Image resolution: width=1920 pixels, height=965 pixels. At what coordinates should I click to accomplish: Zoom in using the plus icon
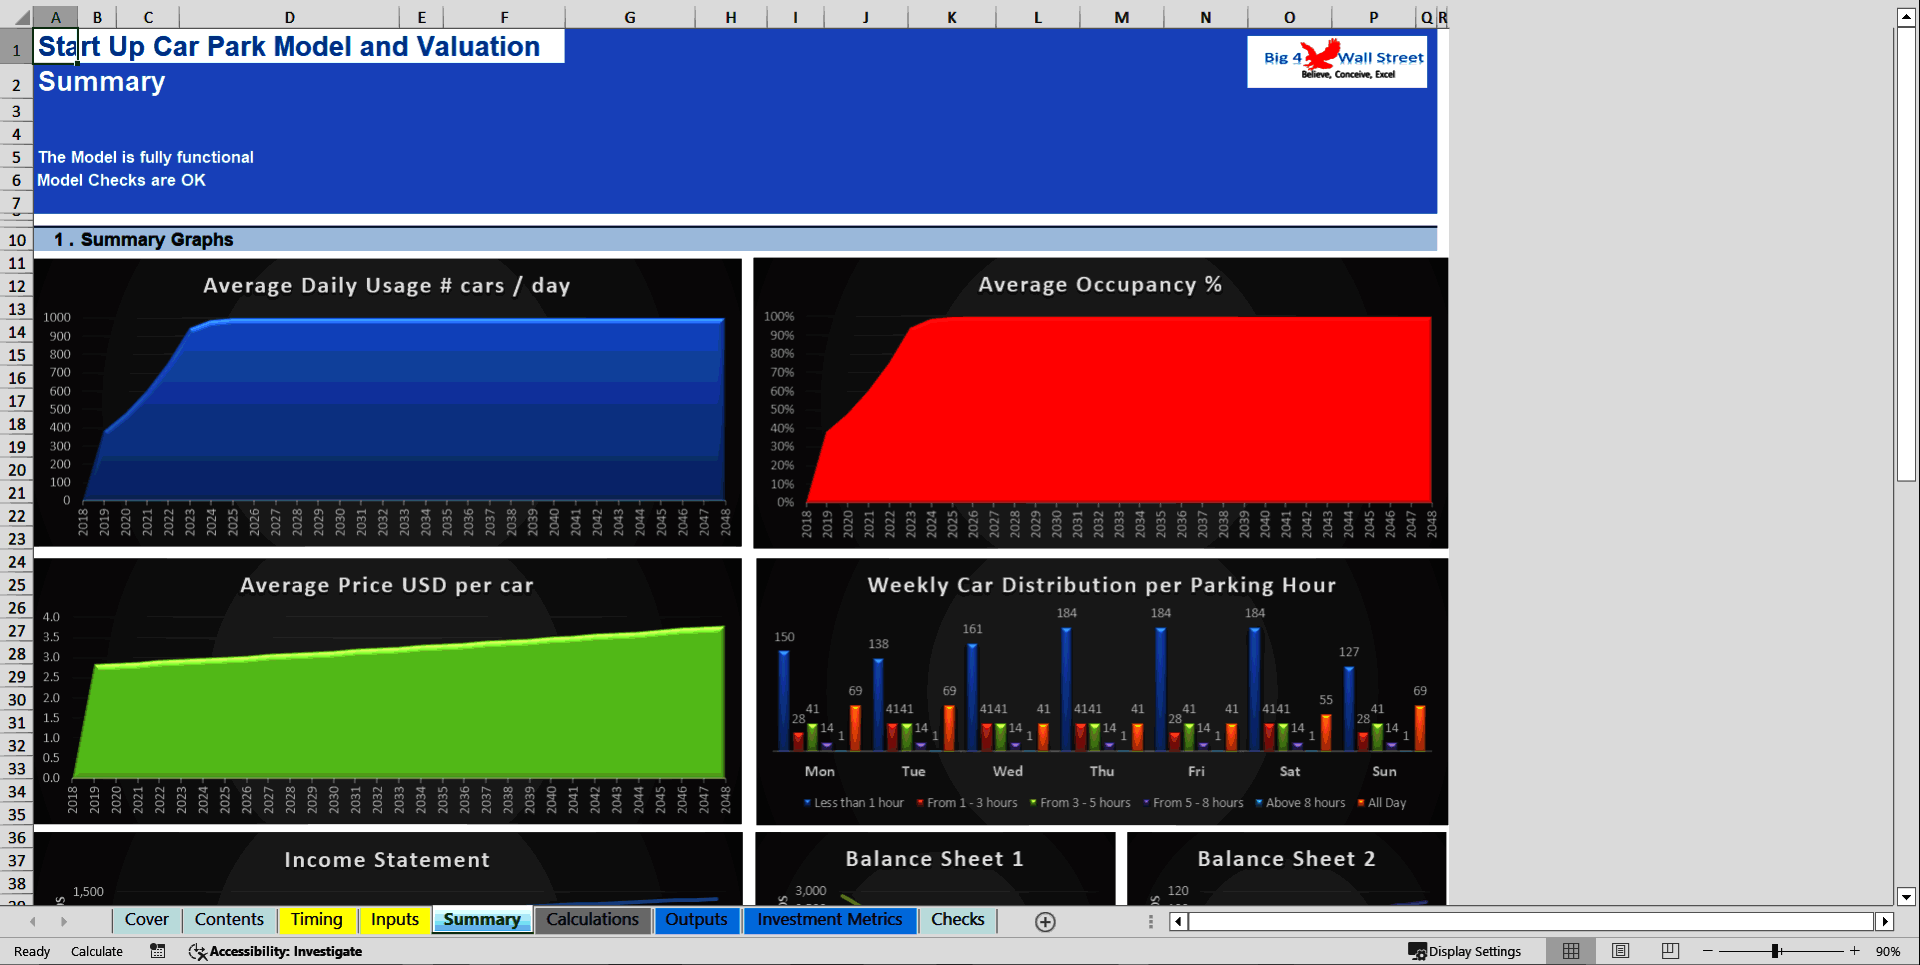[x=1854, y=951]
